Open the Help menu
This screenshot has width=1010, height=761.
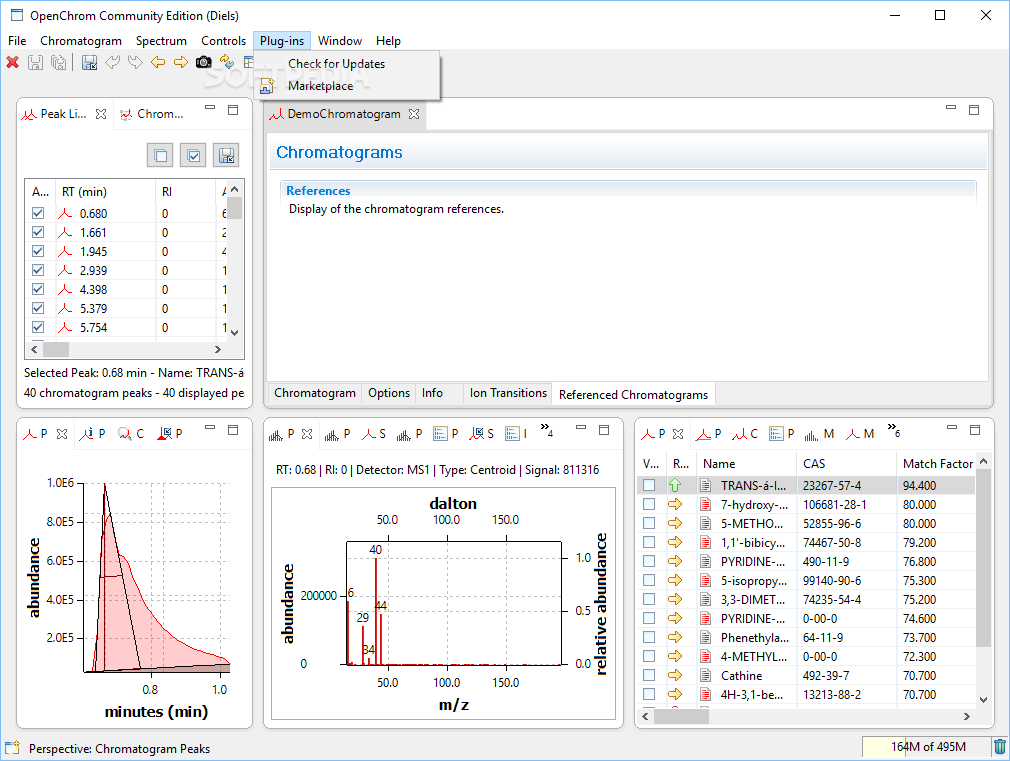click(388, 41)
